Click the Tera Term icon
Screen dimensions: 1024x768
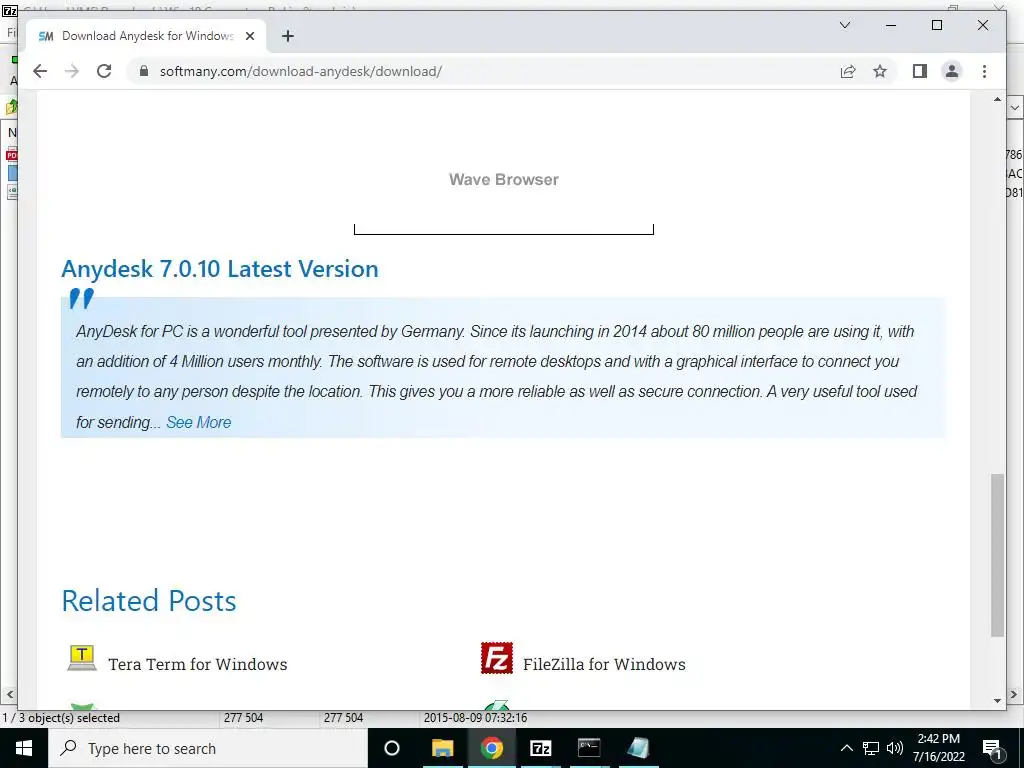(82, 658)
